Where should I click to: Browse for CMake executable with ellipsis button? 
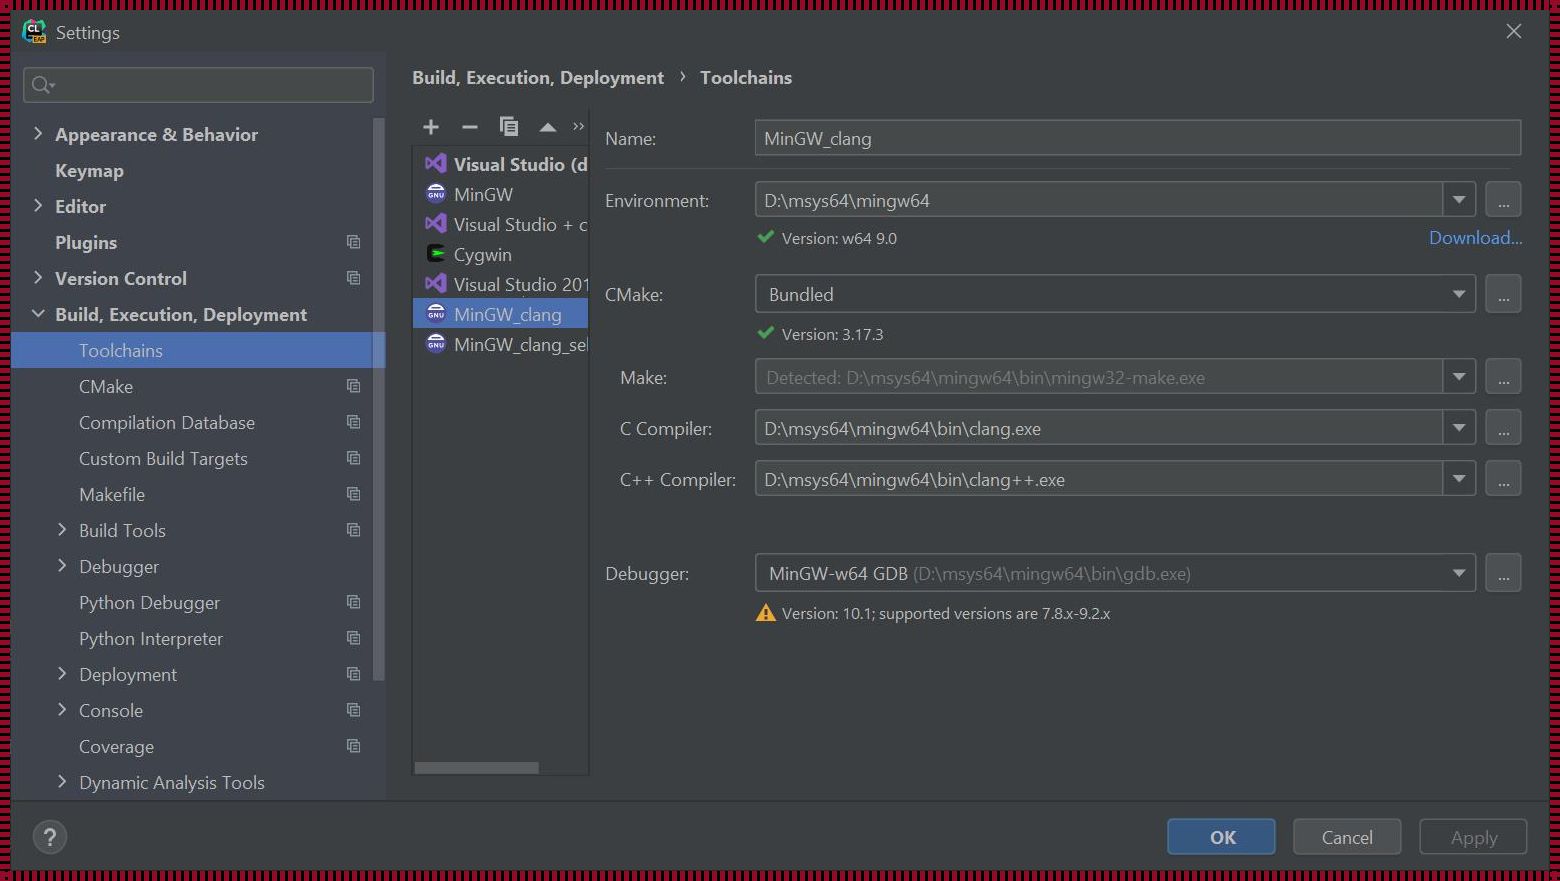(x=1503, y=294)
